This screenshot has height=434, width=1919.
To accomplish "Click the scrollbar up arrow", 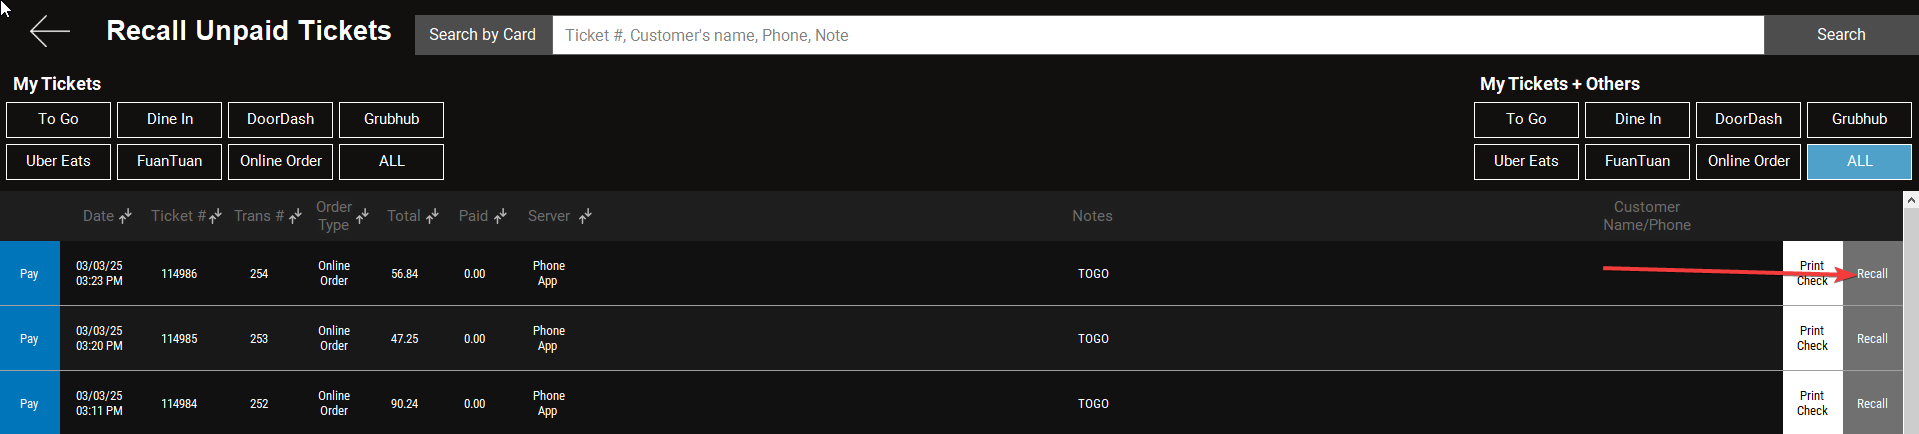I will click(x=1910, y=200).
